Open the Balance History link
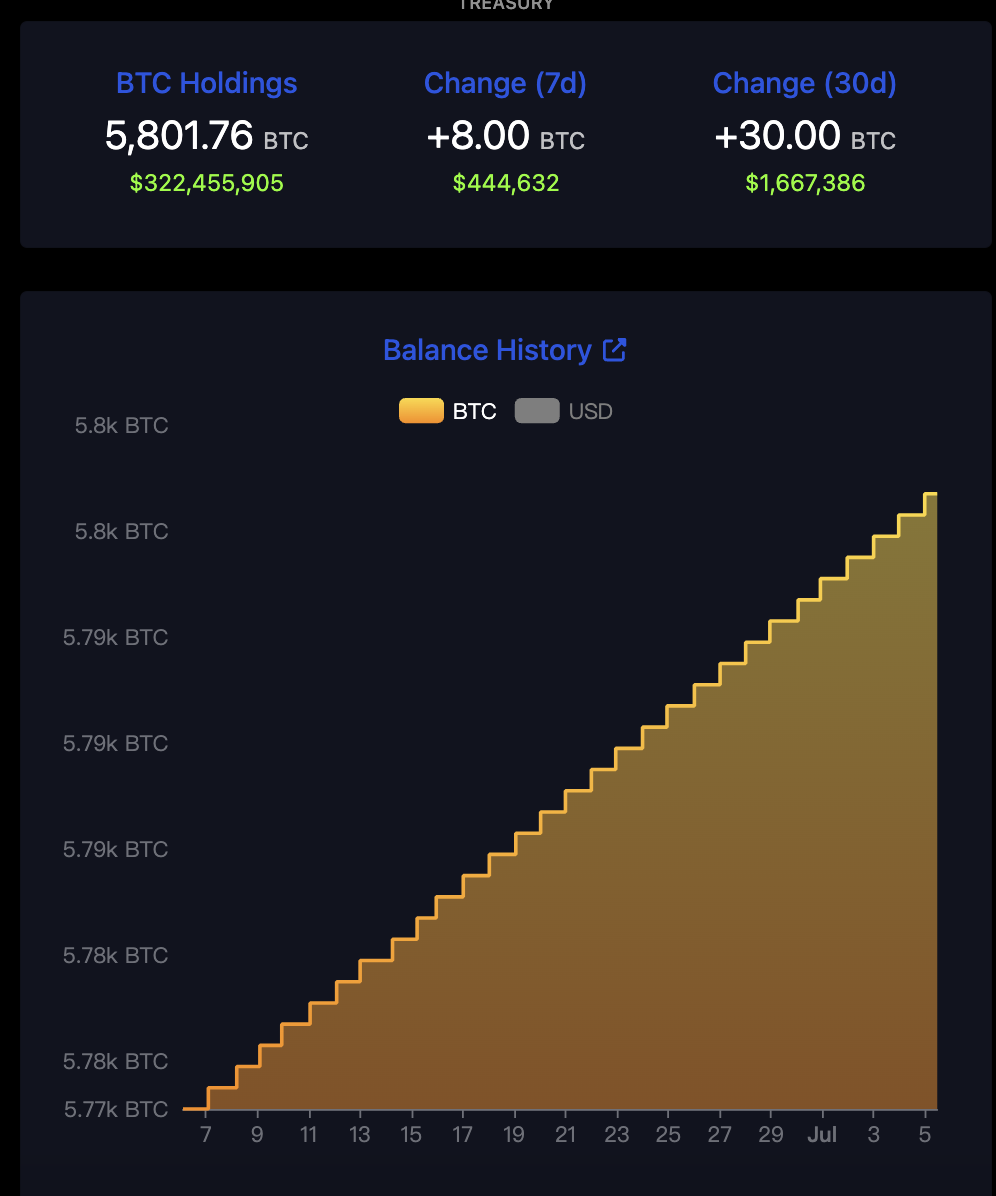 click(487, 350)
